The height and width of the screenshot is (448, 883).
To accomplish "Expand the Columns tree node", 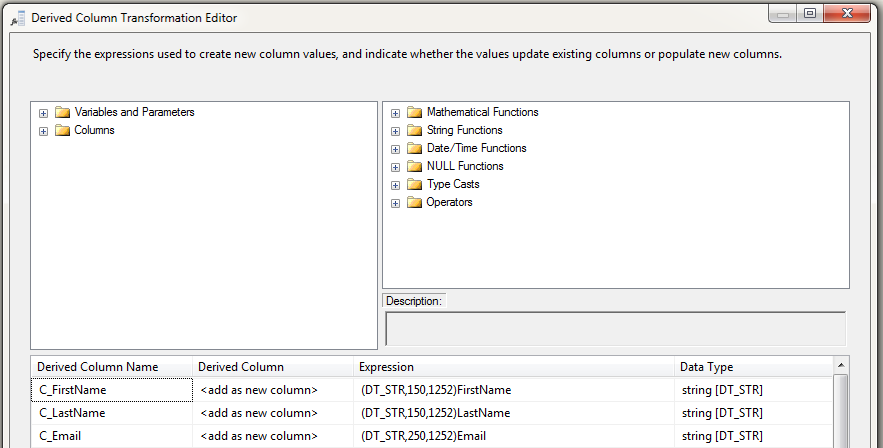I will pyautogui.click(x=43, y=131).
